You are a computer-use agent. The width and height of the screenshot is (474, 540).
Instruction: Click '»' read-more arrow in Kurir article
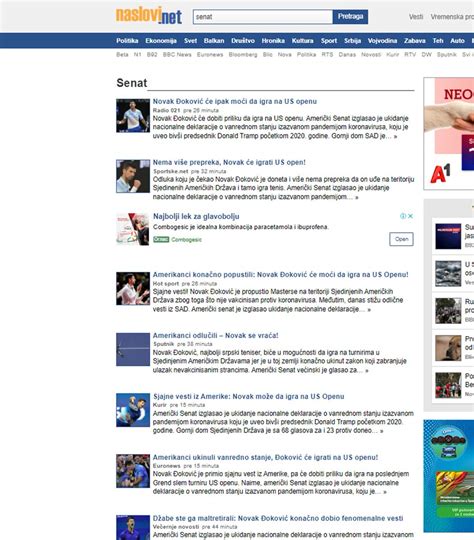pyautogui.click(x=381, y=431)
